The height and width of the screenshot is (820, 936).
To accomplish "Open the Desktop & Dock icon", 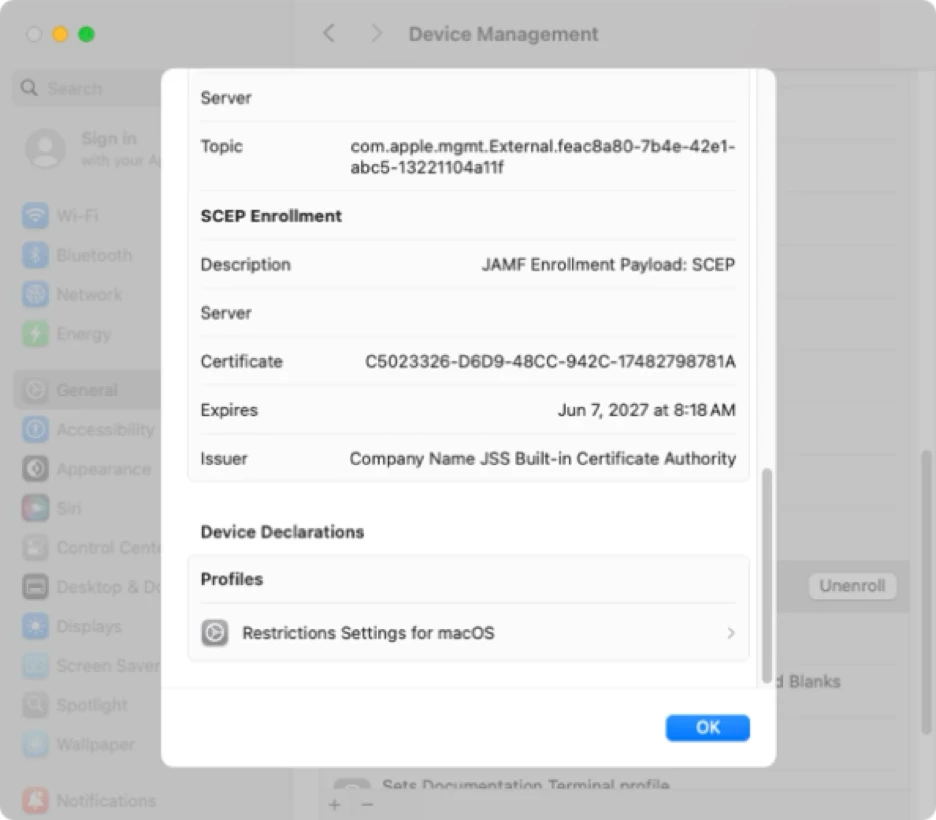I will pyautogui.click(x=35, y=587).
